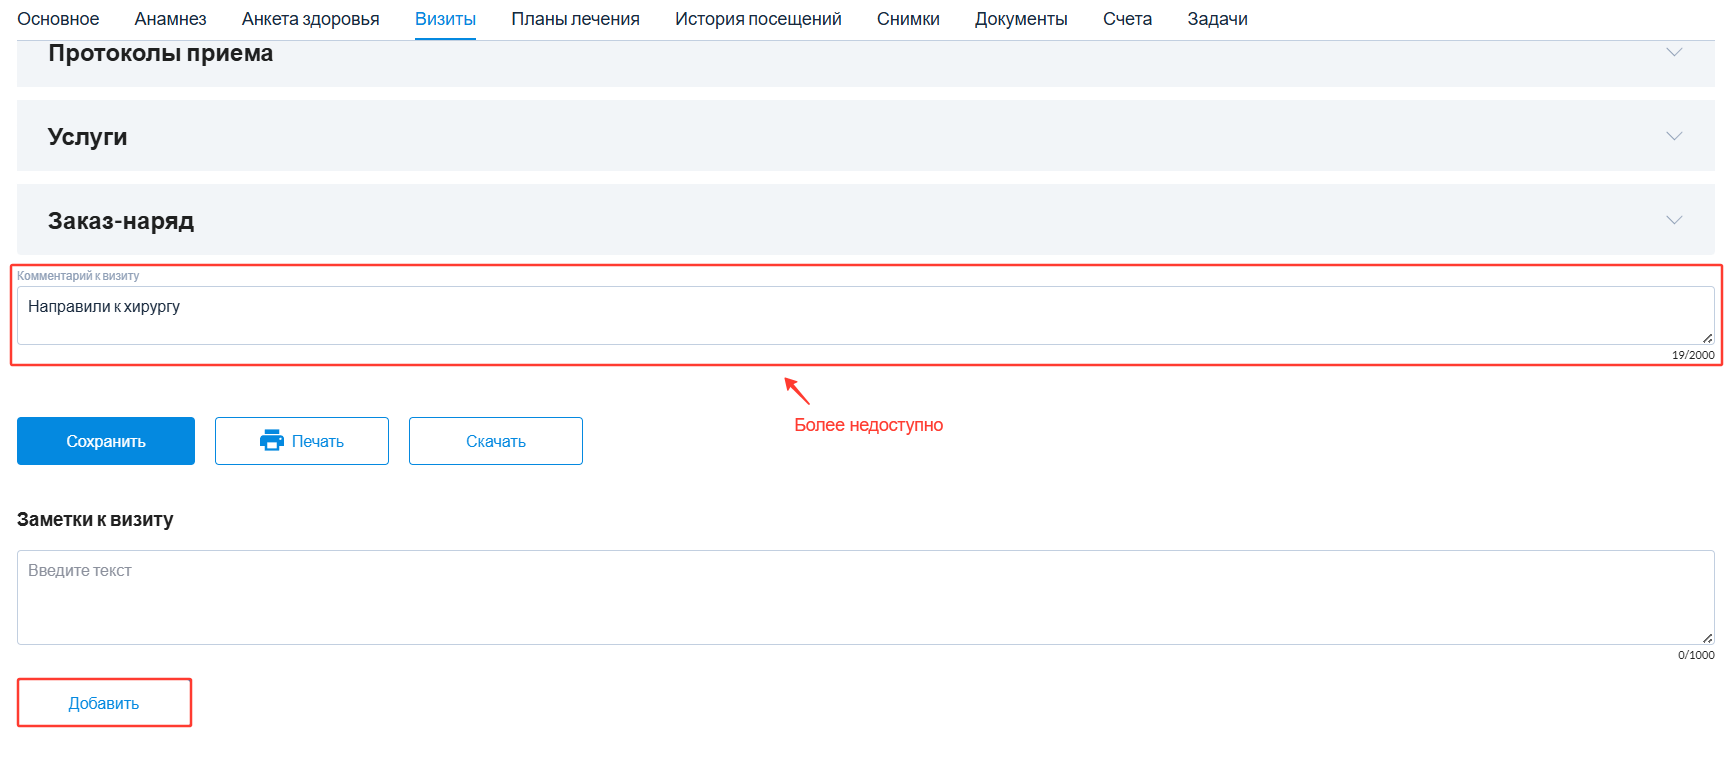Click the Скачать button
This screenshot has height=770, width=1726.
(x=496, y=441)
